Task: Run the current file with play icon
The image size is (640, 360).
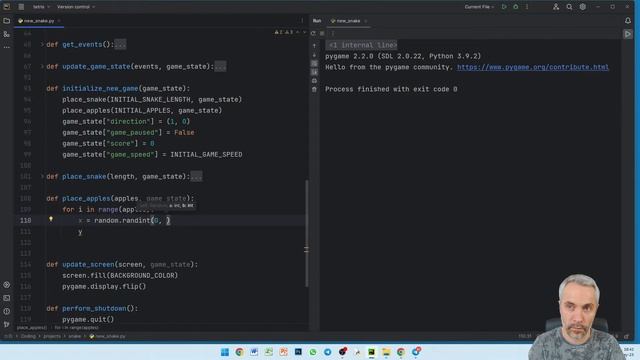Action: click(504, 7)
